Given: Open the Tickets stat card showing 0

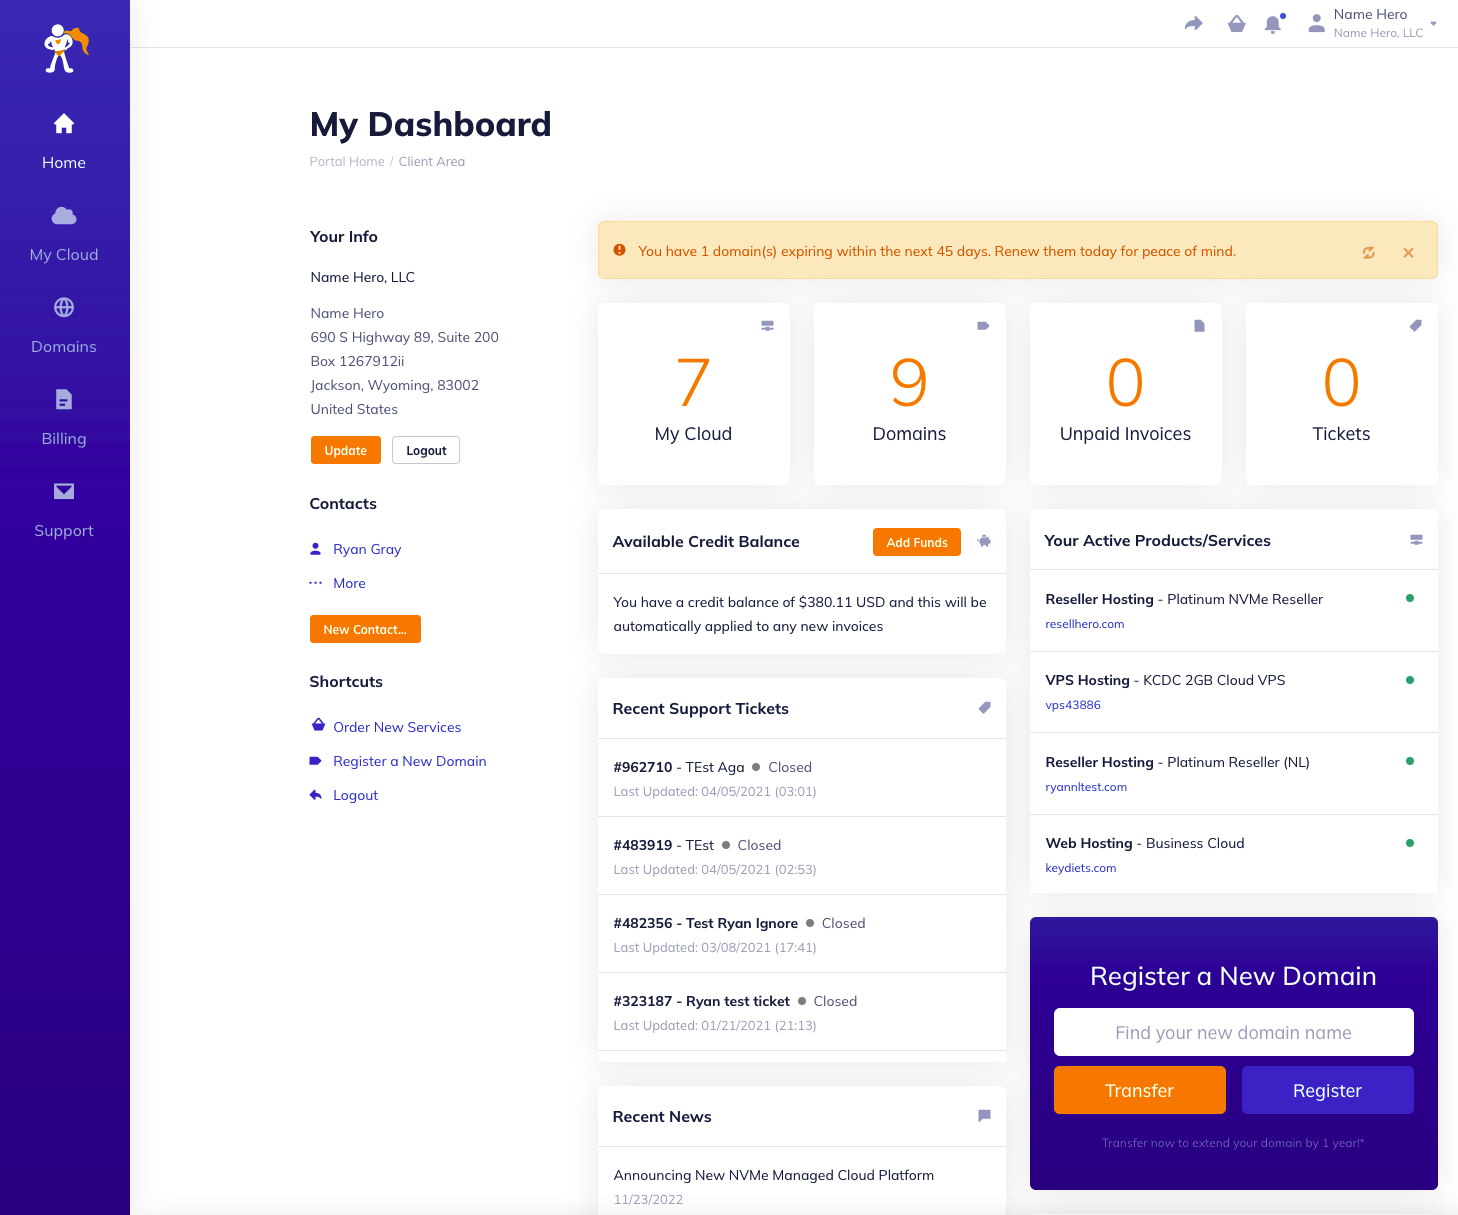Looking at the screenshot, I should 1342,394.
